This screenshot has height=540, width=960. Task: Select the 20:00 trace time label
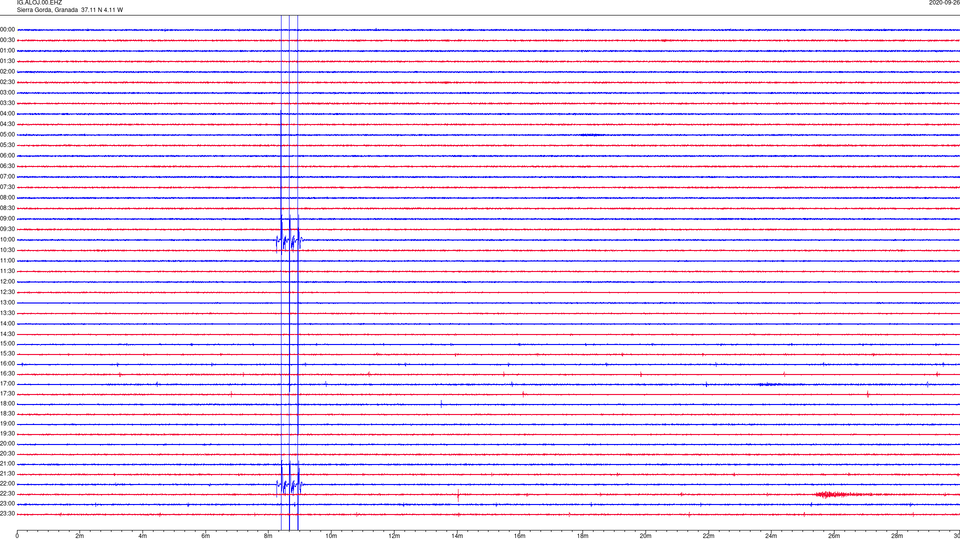pyautogui.click(x=8, y=444)
